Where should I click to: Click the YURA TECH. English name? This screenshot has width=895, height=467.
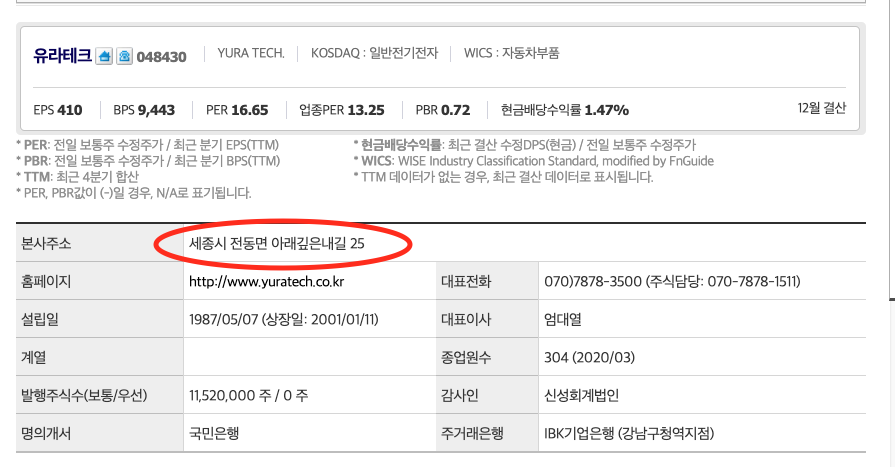click(x=251, y=53)
